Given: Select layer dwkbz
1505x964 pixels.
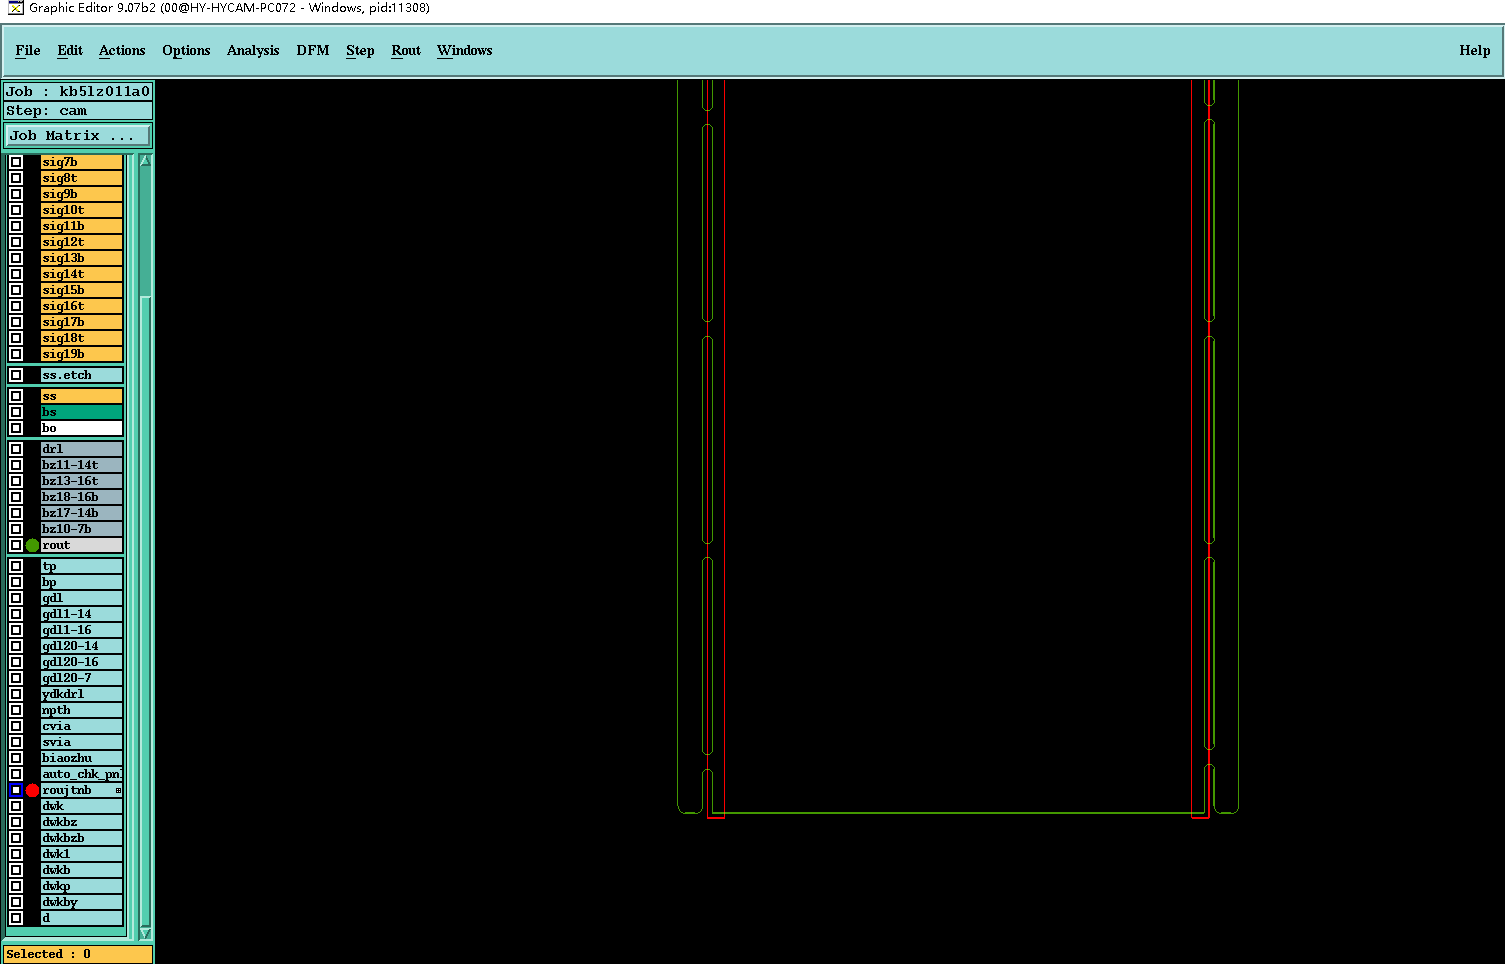Looking at the screenshot, I should click(81, 822).
